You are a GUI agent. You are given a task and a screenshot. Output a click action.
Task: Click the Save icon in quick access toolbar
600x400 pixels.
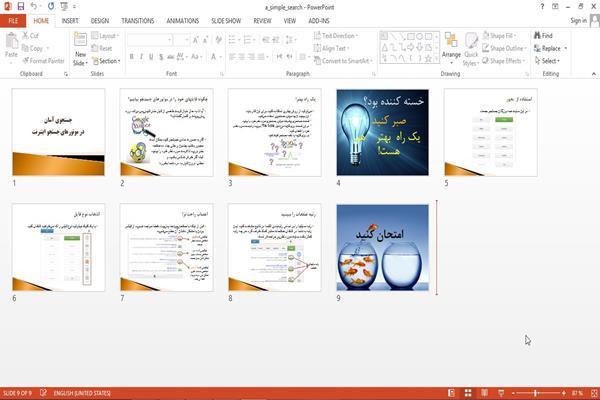click(x=21, y=7)
